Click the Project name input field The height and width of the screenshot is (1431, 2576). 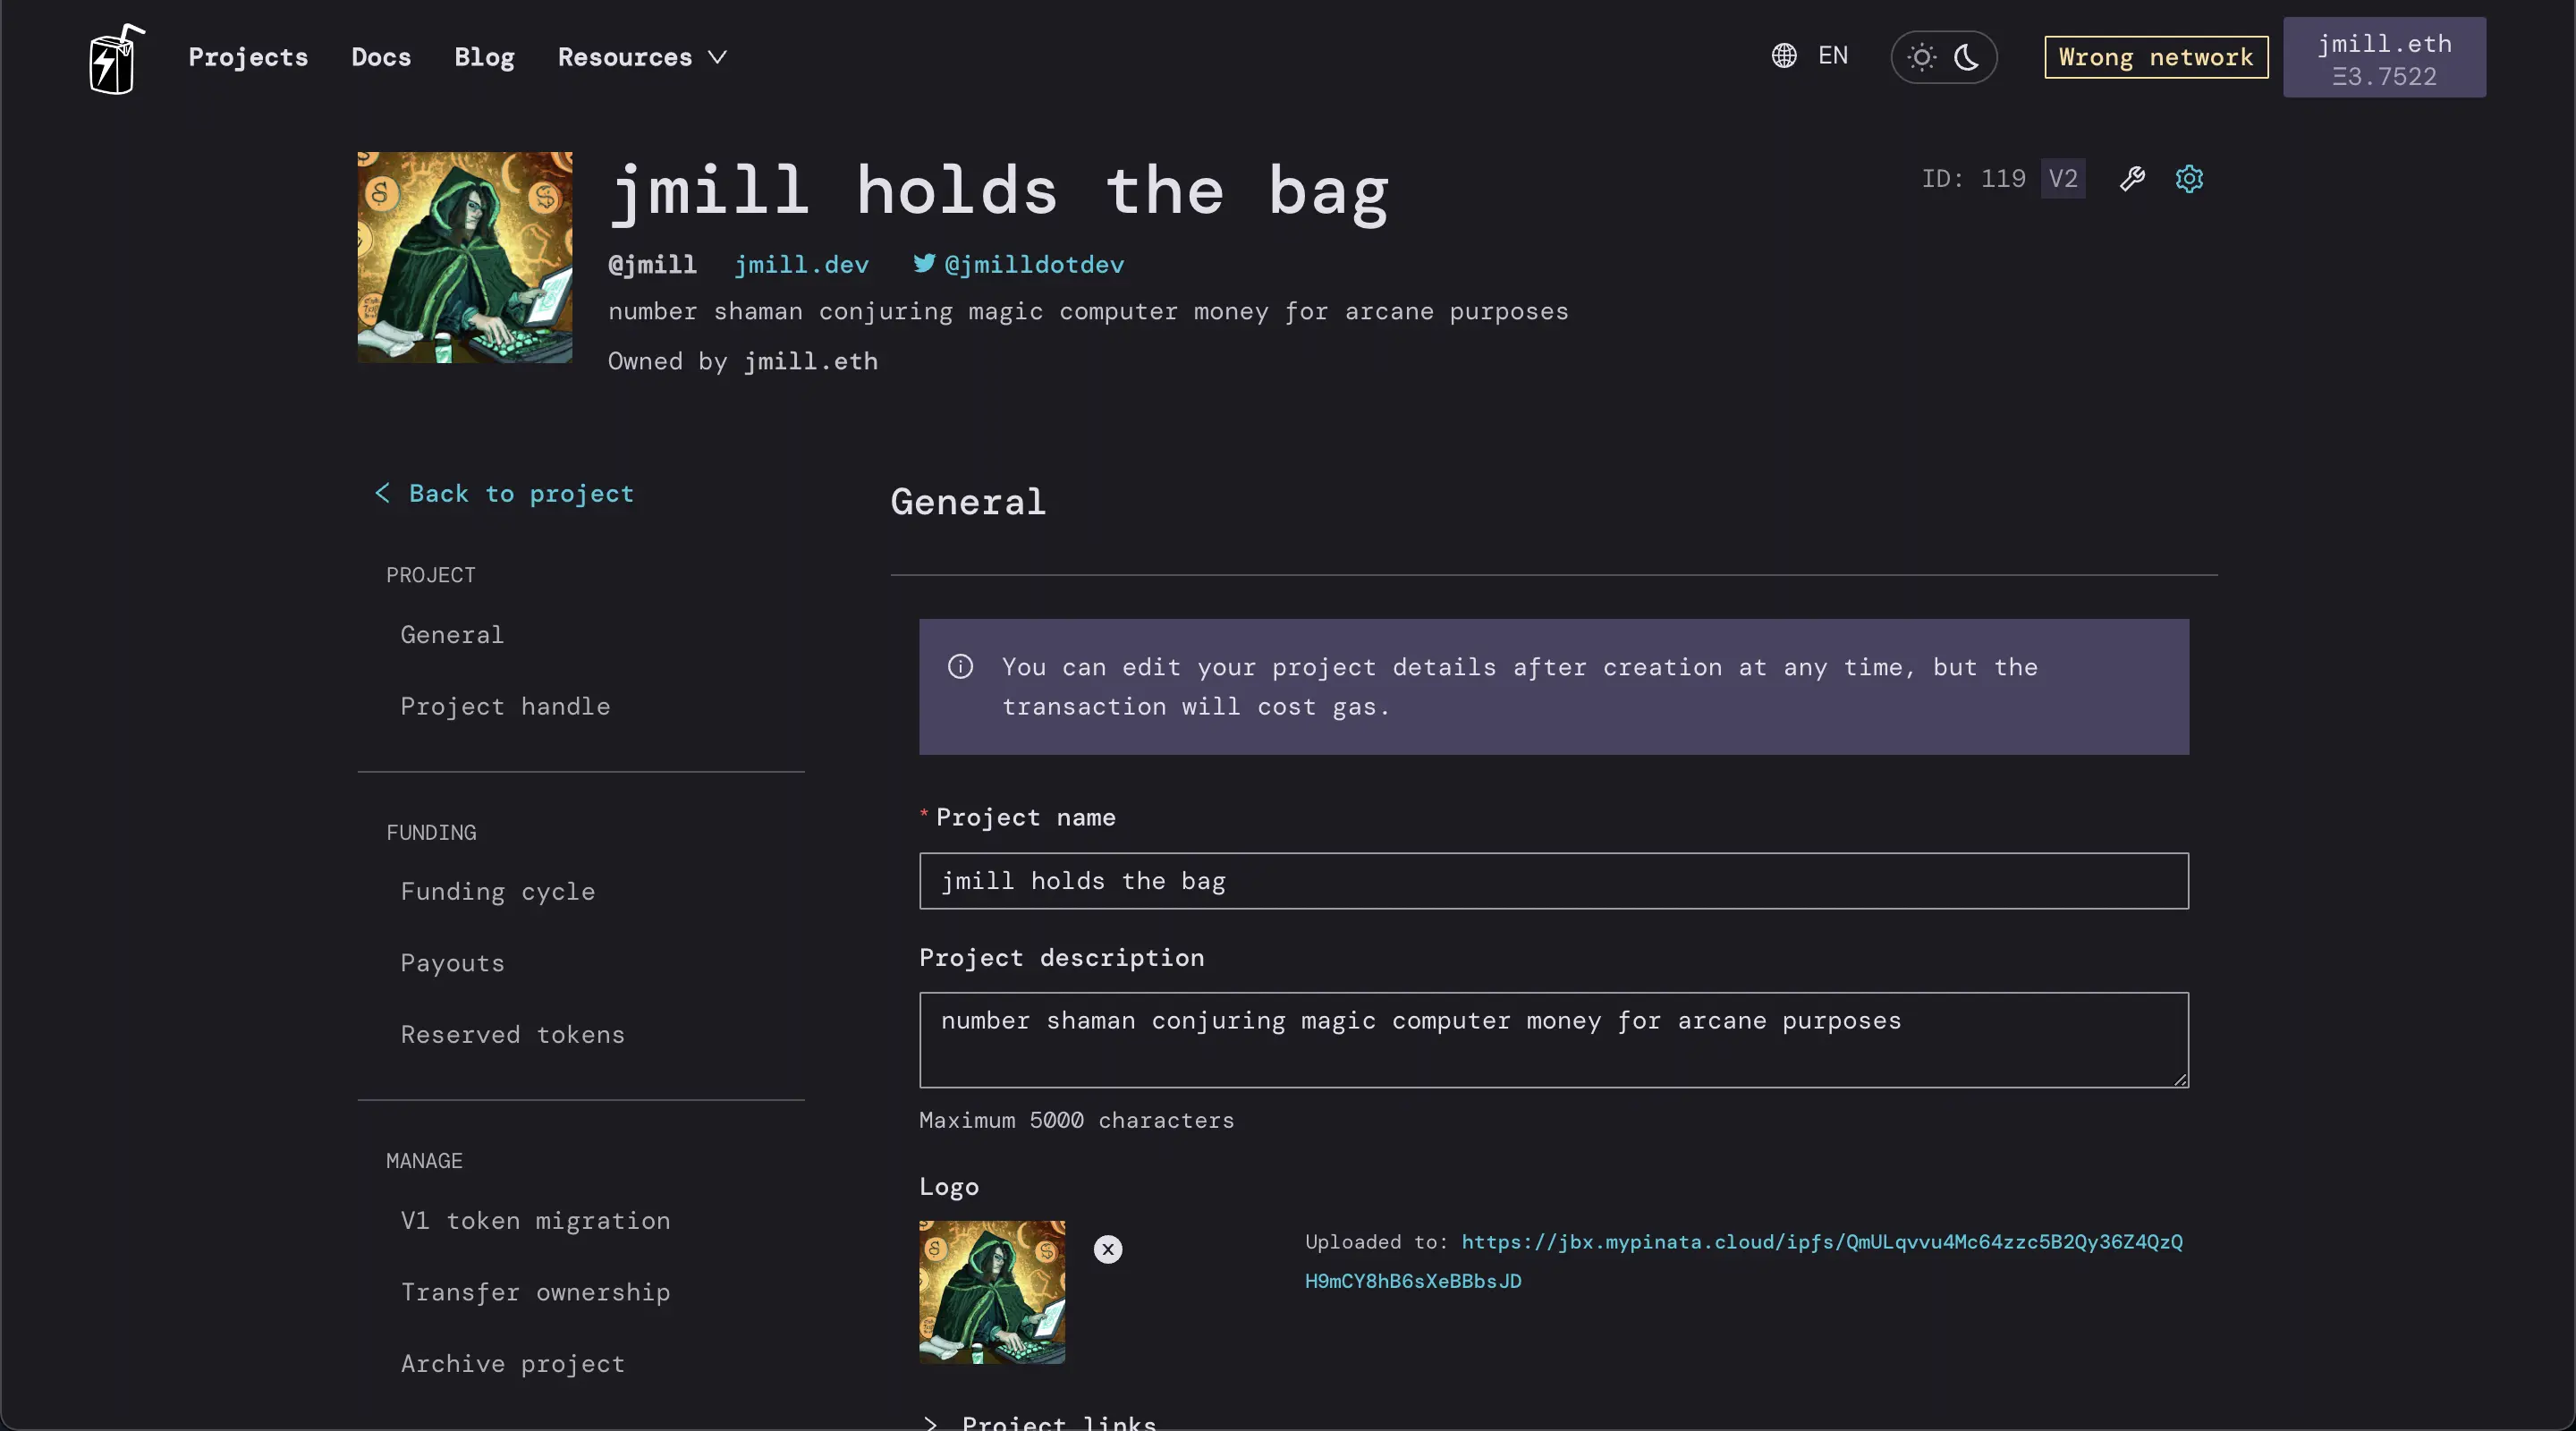tap(1554, 879)
